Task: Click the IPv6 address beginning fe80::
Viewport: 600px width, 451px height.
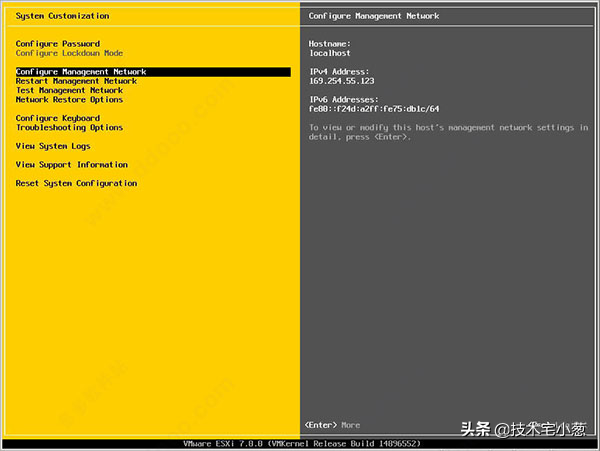Action: 374,109
